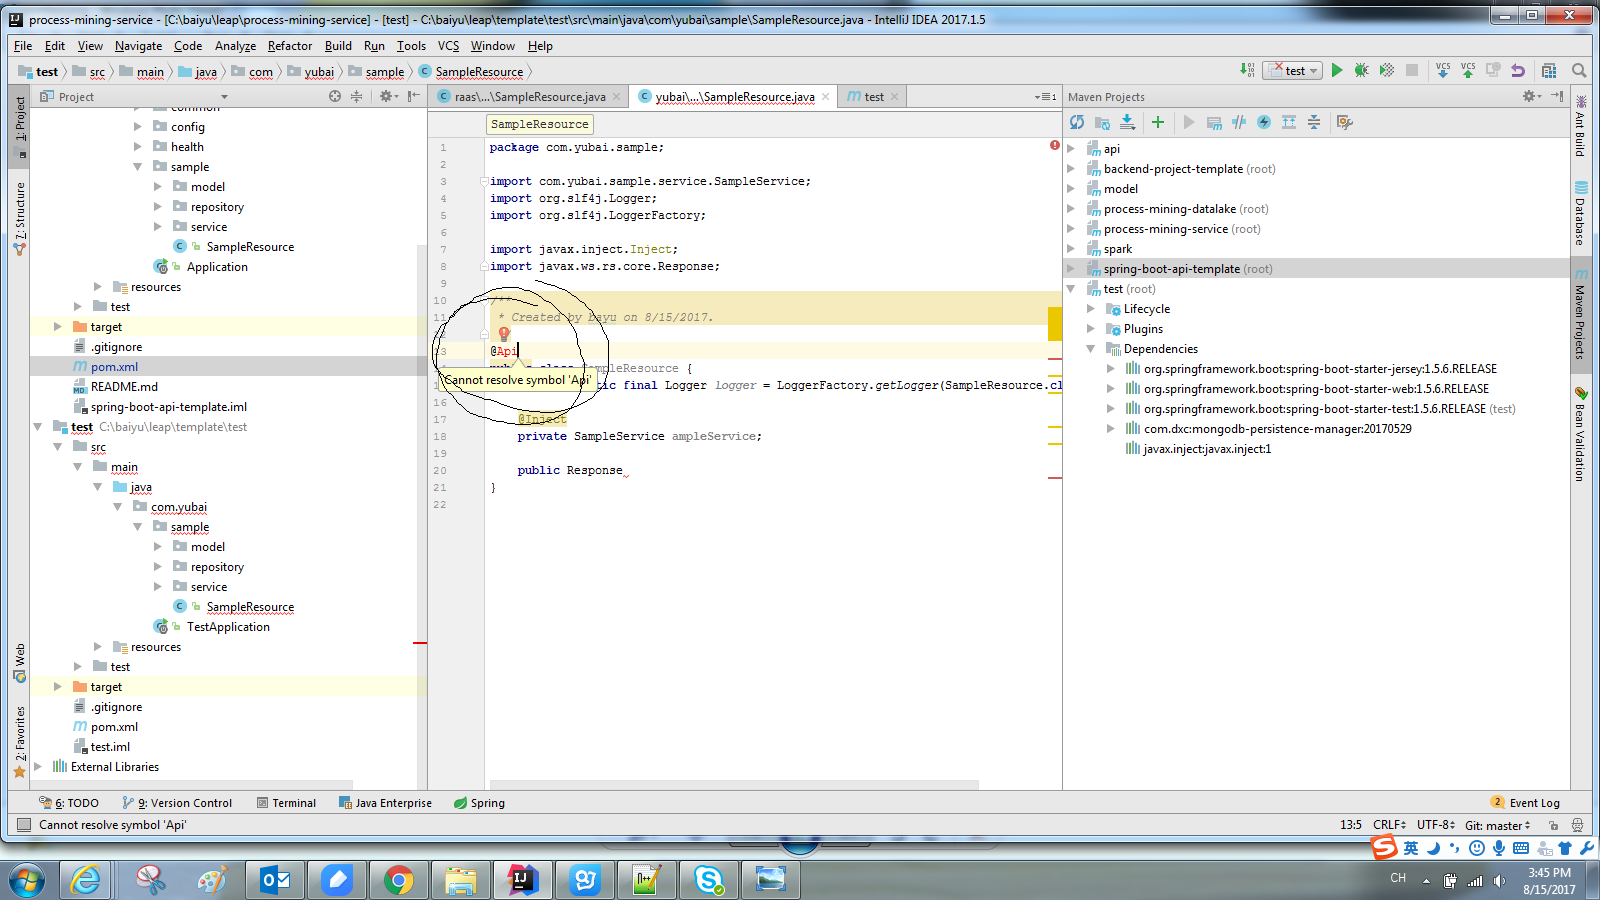
Task: Open the editor tabs list dropdown
Action: pos(1045,97)
